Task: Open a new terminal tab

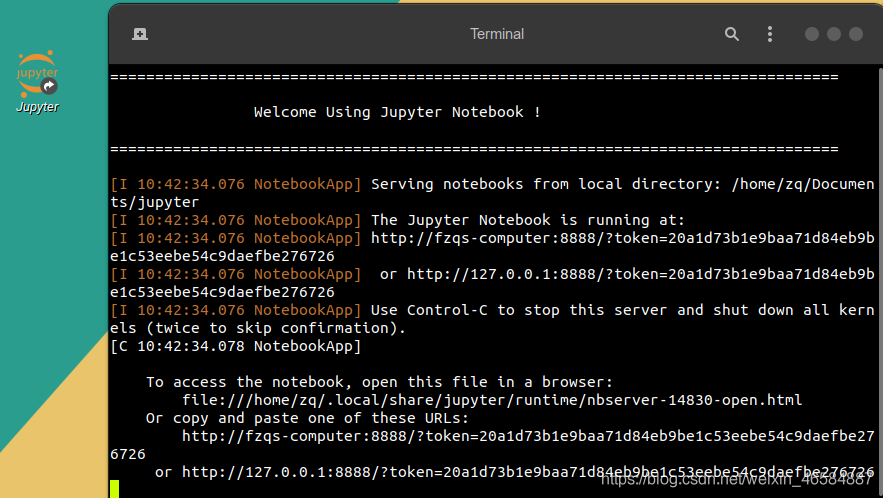Action: click(x=140, y=34)
